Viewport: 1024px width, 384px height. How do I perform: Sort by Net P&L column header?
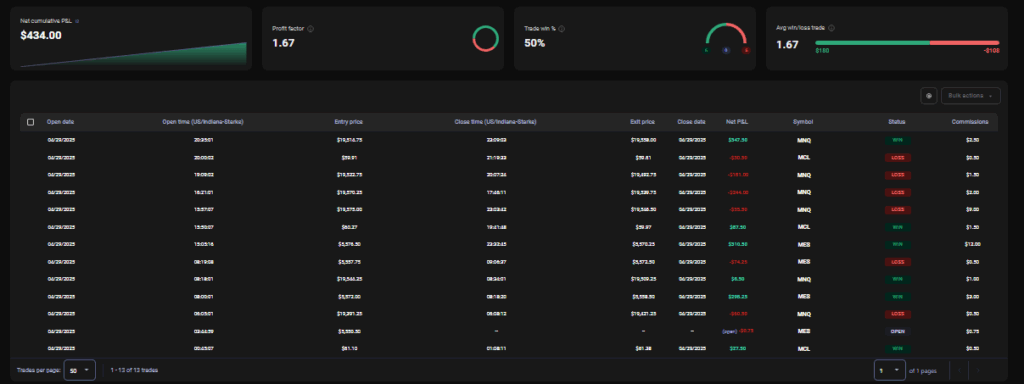point(737,122)
